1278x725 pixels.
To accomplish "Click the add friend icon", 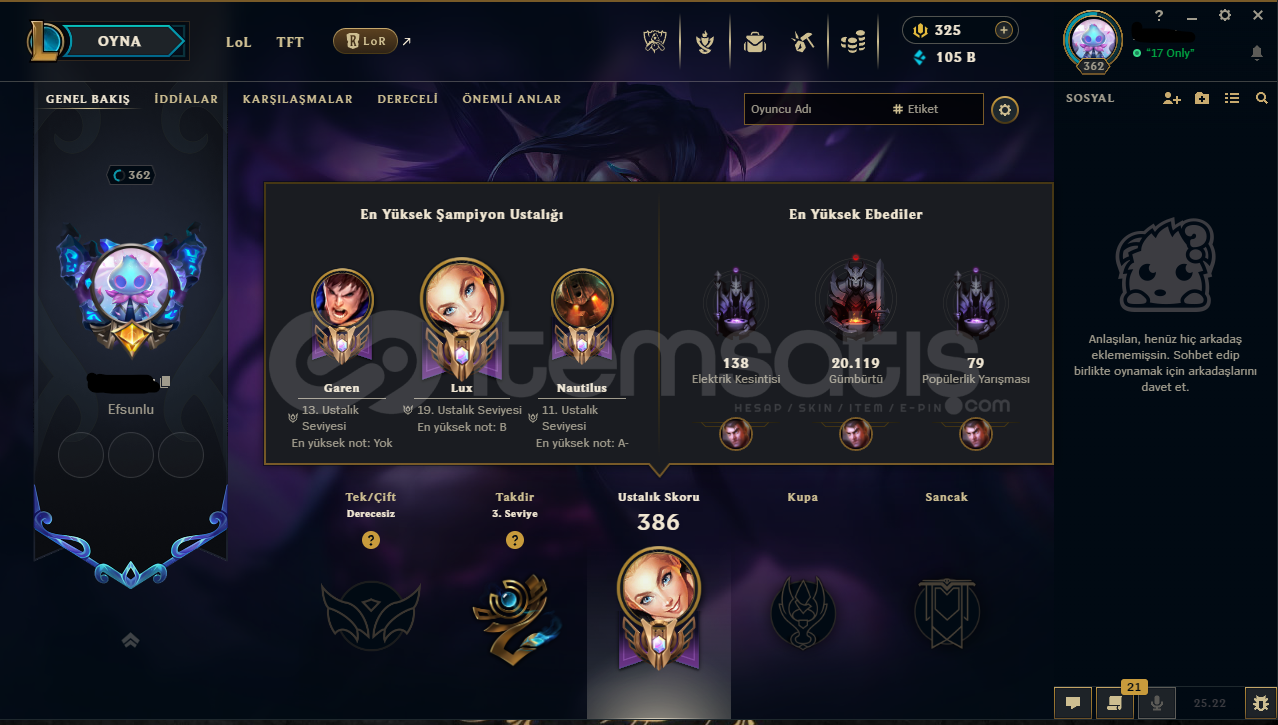I will [x=1172, y=98].
